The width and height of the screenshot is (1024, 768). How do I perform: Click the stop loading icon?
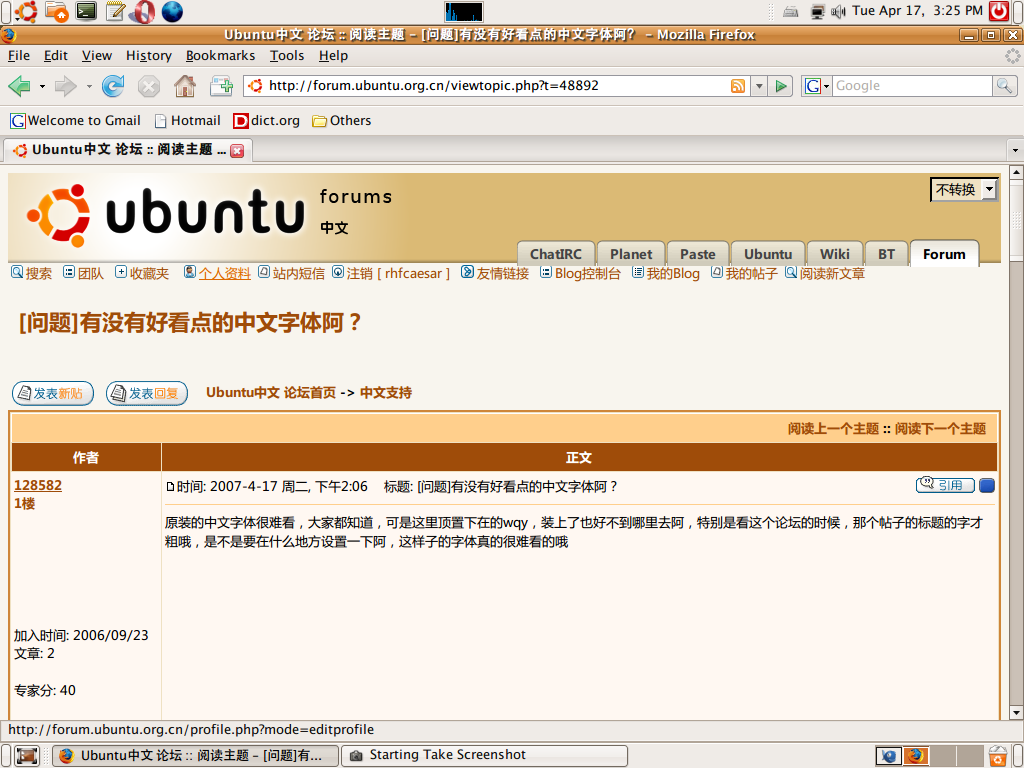[x=149, y=86]
